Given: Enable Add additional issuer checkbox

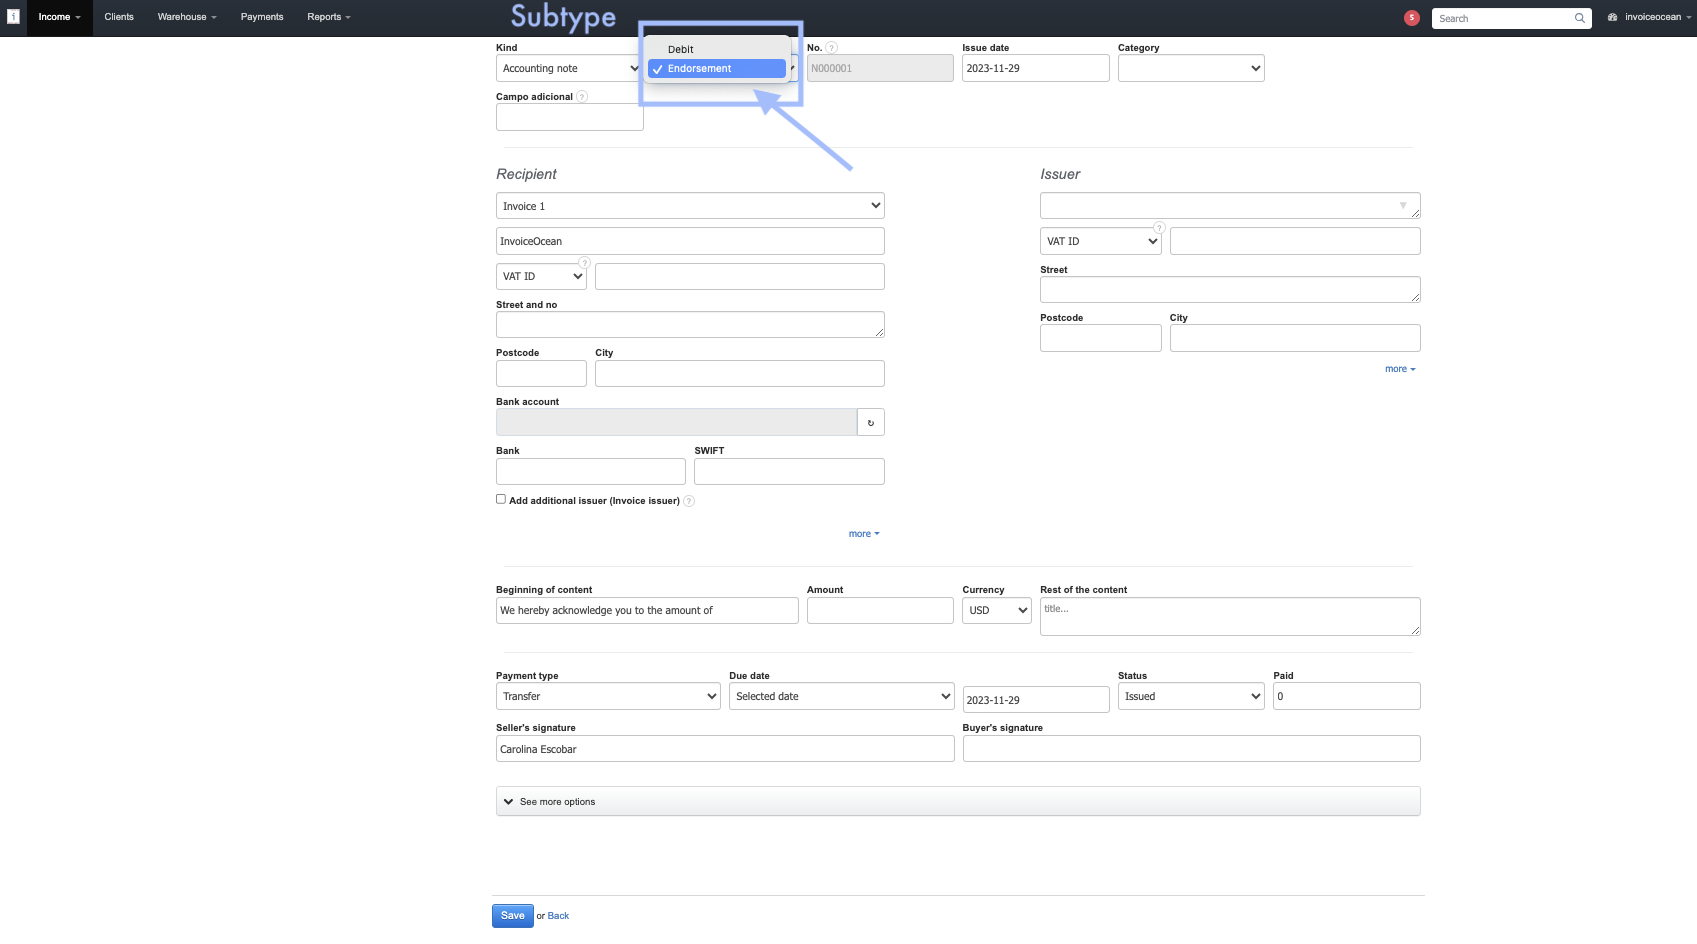Looking at the screenshot, I should [501, 499].
